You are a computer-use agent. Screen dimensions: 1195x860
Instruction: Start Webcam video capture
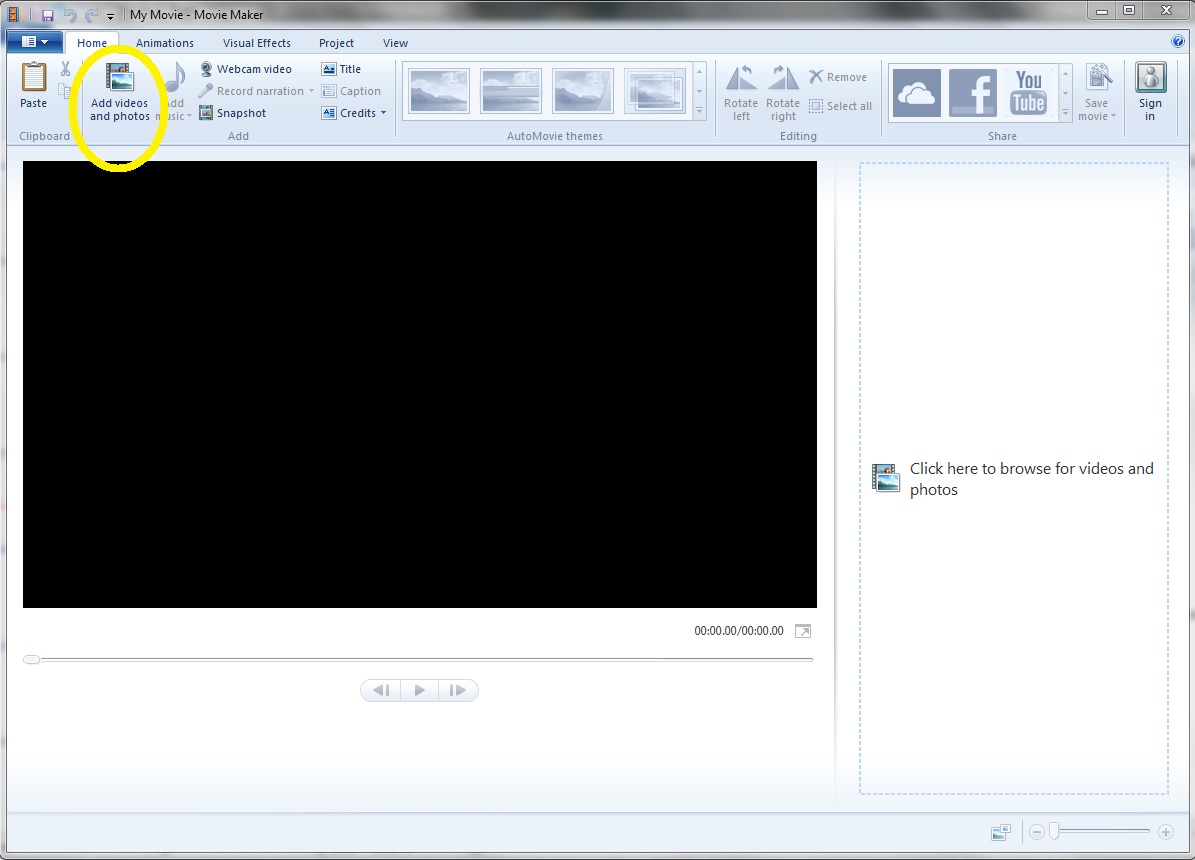pos(245,69)
